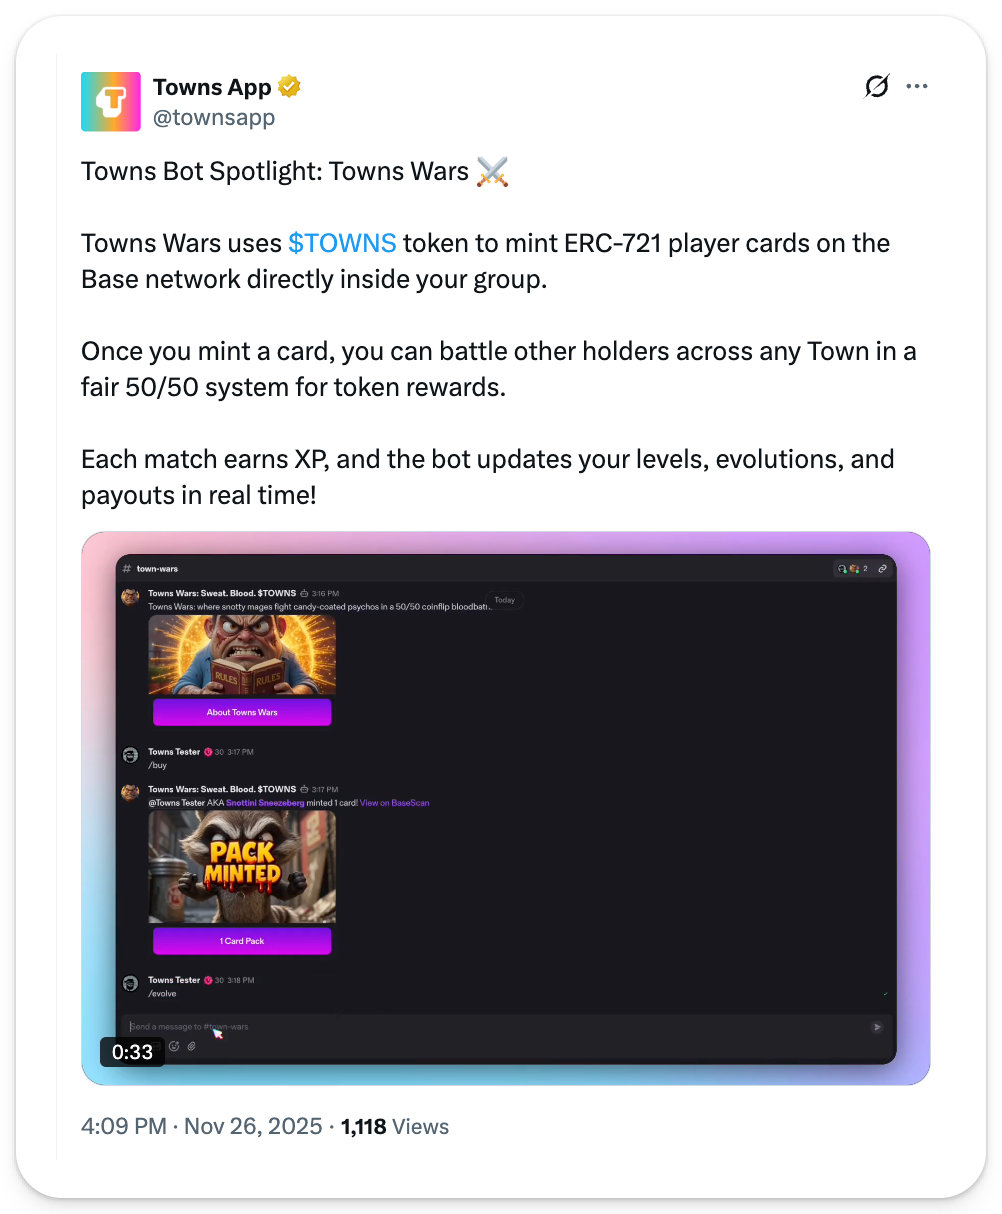
Task: Click the About Towns Wars button
Action: pyautogui.click(x=242, y=712)
